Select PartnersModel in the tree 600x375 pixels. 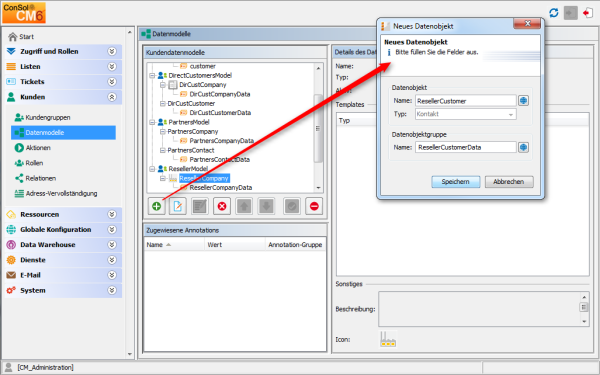click(189, 122)
